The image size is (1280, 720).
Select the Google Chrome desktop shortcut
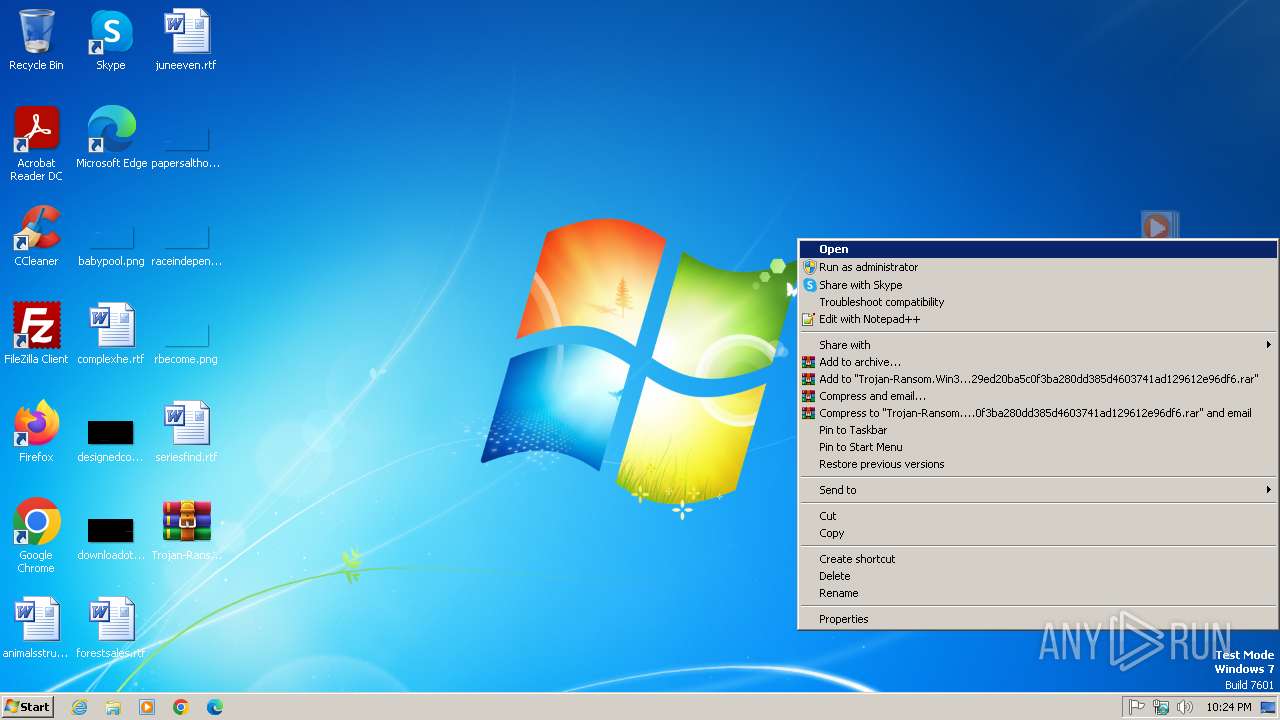(x=36, y=536)
